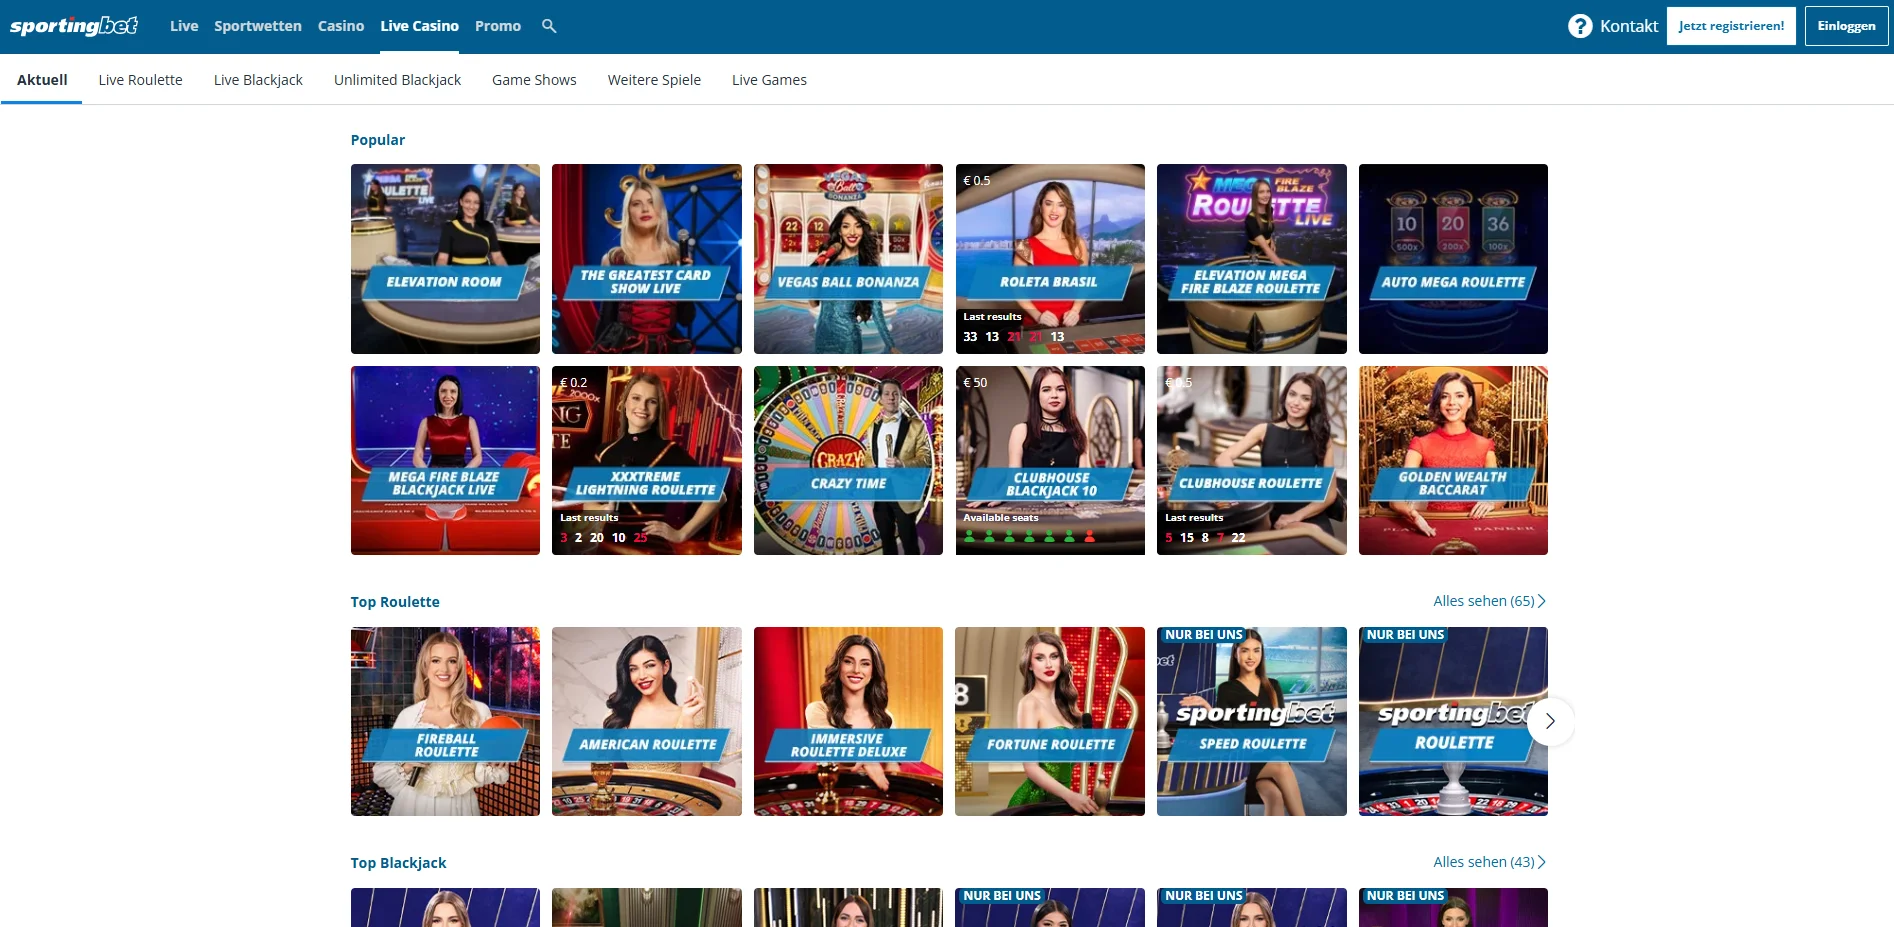This screenshot has height=927, width=1894.
Task: Switch to Weitere Spiele tab
Action: 654,80
